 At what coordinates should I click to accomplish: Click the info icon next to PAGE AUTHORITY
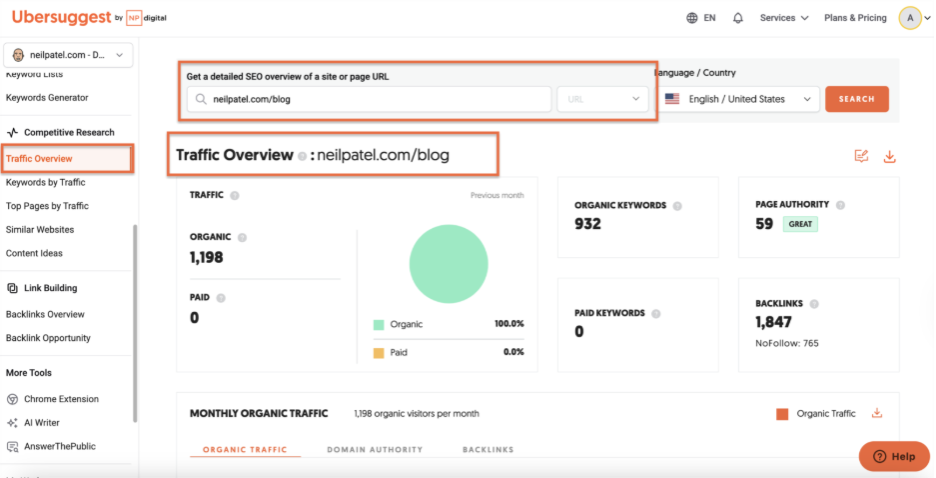[x=840, y=205]
